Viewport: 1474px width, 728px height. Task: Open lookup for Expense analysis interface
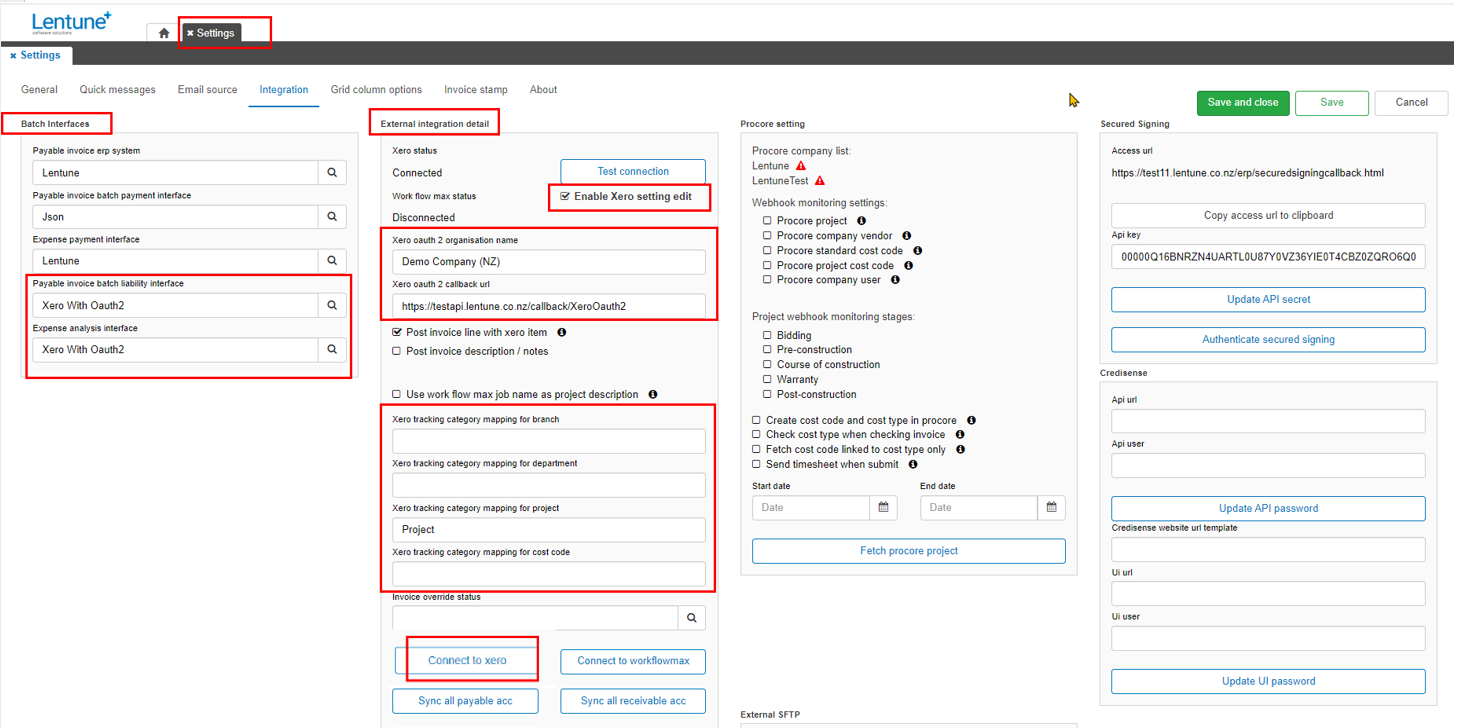pyautogui.click(x=332, y=350)
